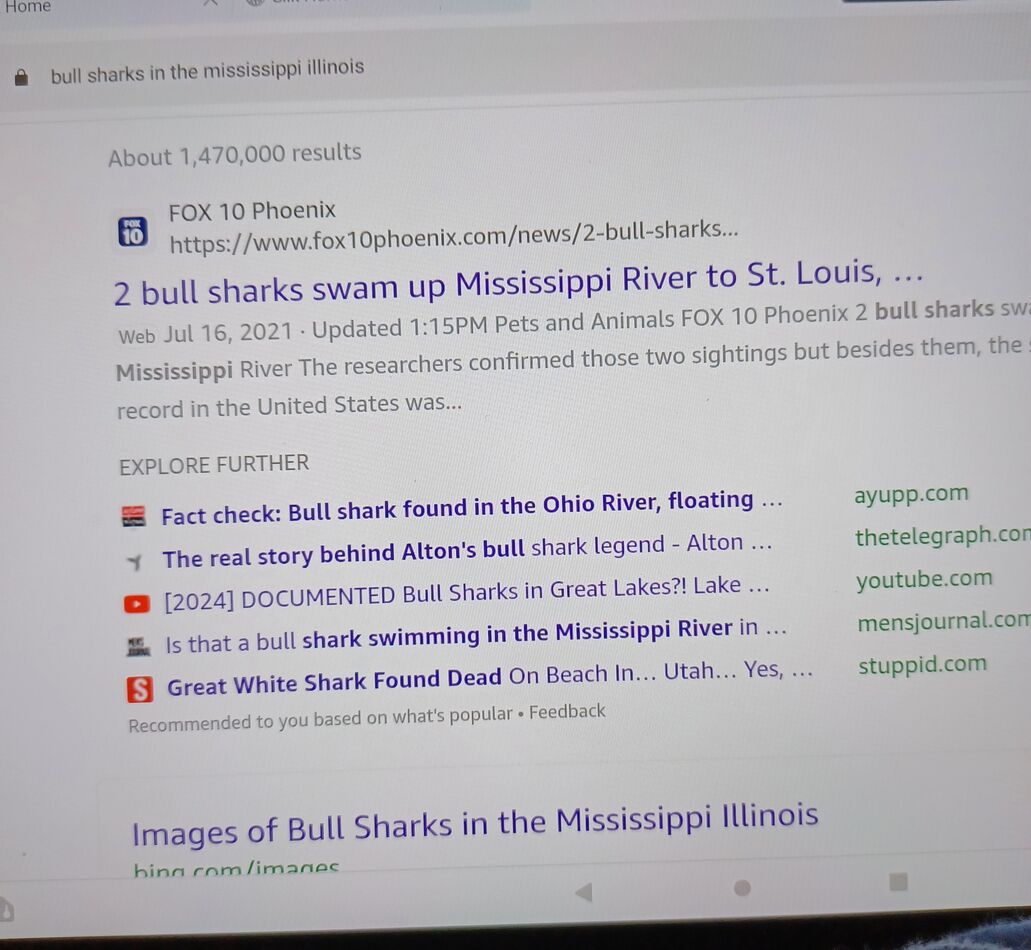
Task: Tap the ayupp.com favicon beside Fact check
Action: [134, 517]
